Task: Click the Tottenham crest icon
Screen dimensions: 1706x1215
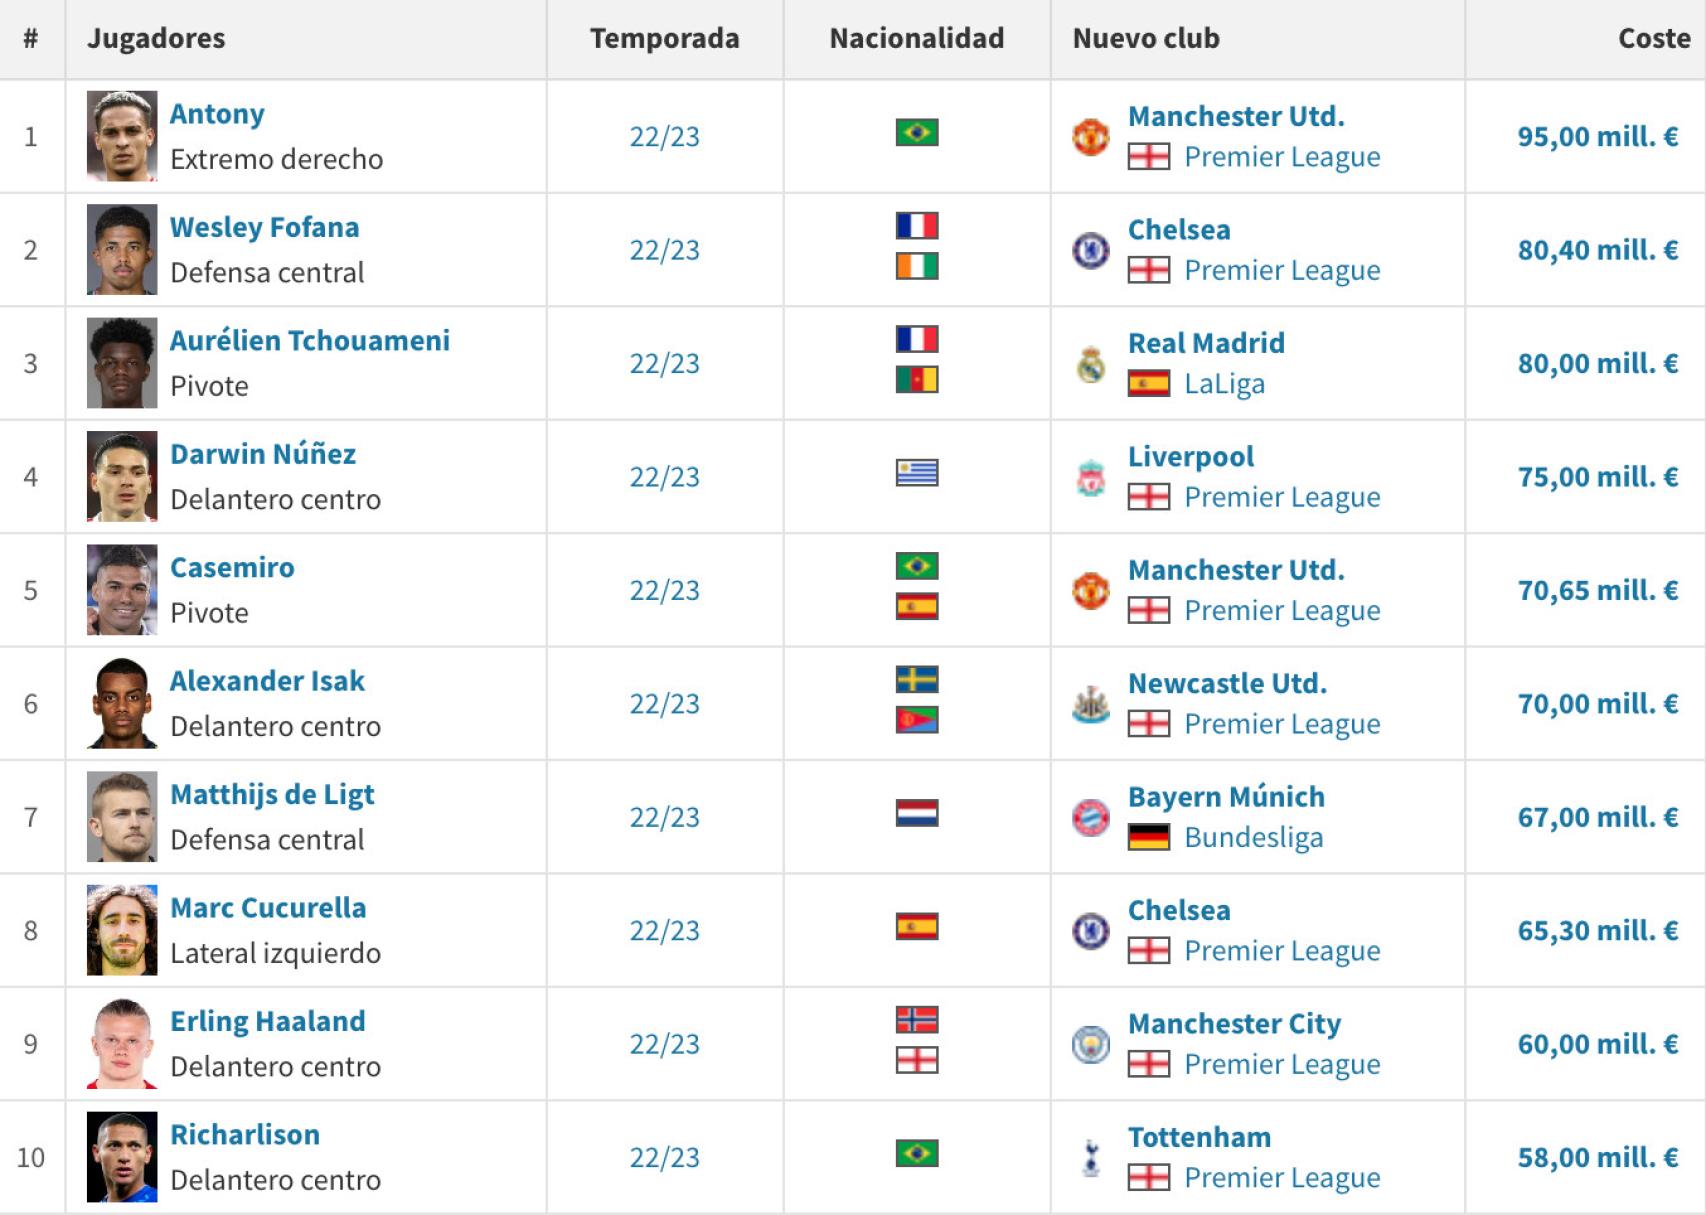Action: point(1090,1158)
